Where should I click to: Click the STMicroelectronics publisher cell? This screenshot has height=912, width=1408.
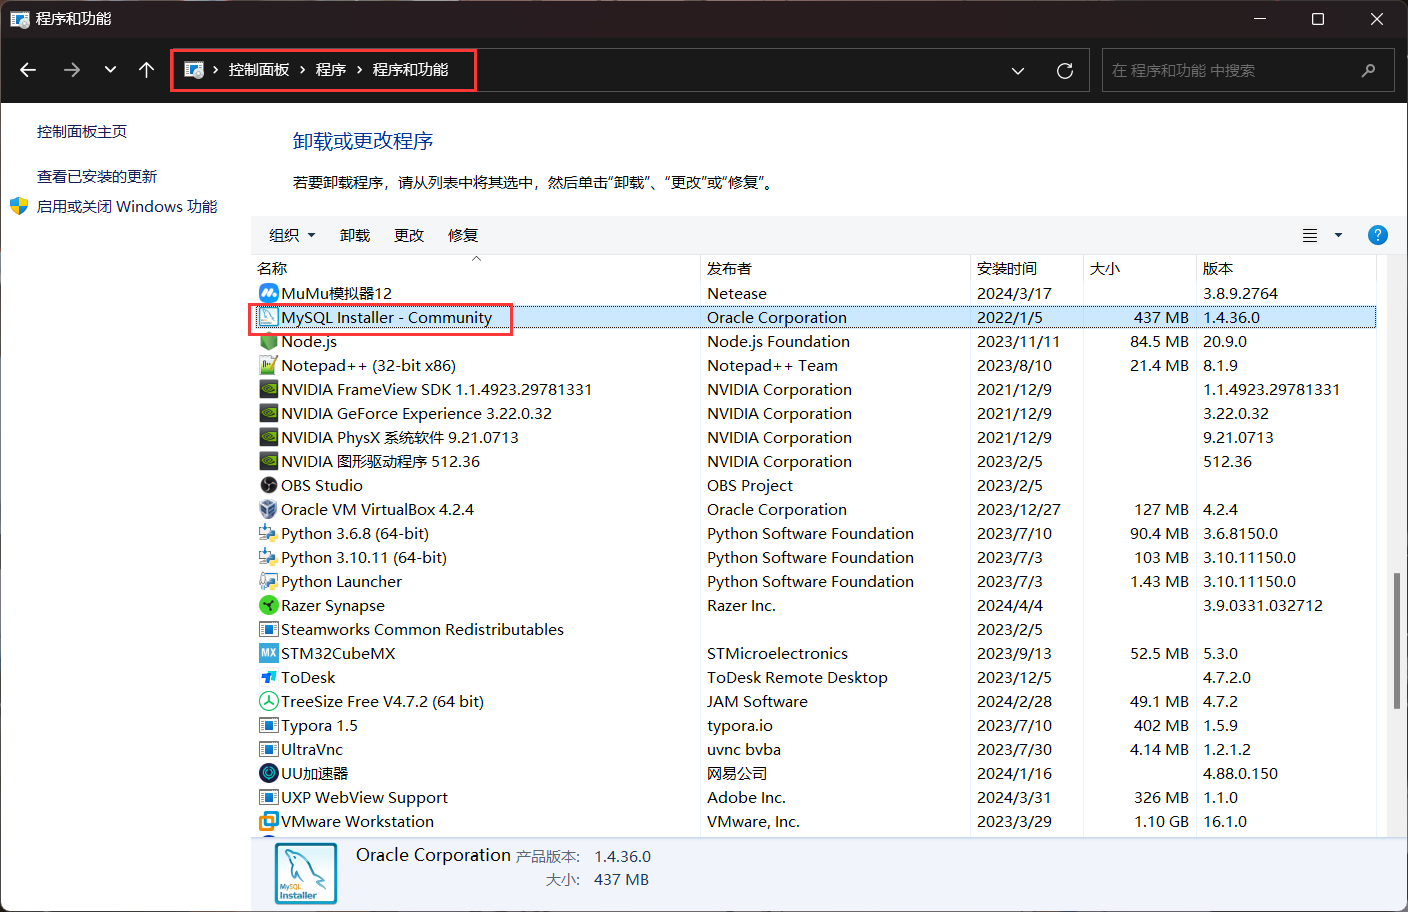pyautogui.click(x=777, y=654)
